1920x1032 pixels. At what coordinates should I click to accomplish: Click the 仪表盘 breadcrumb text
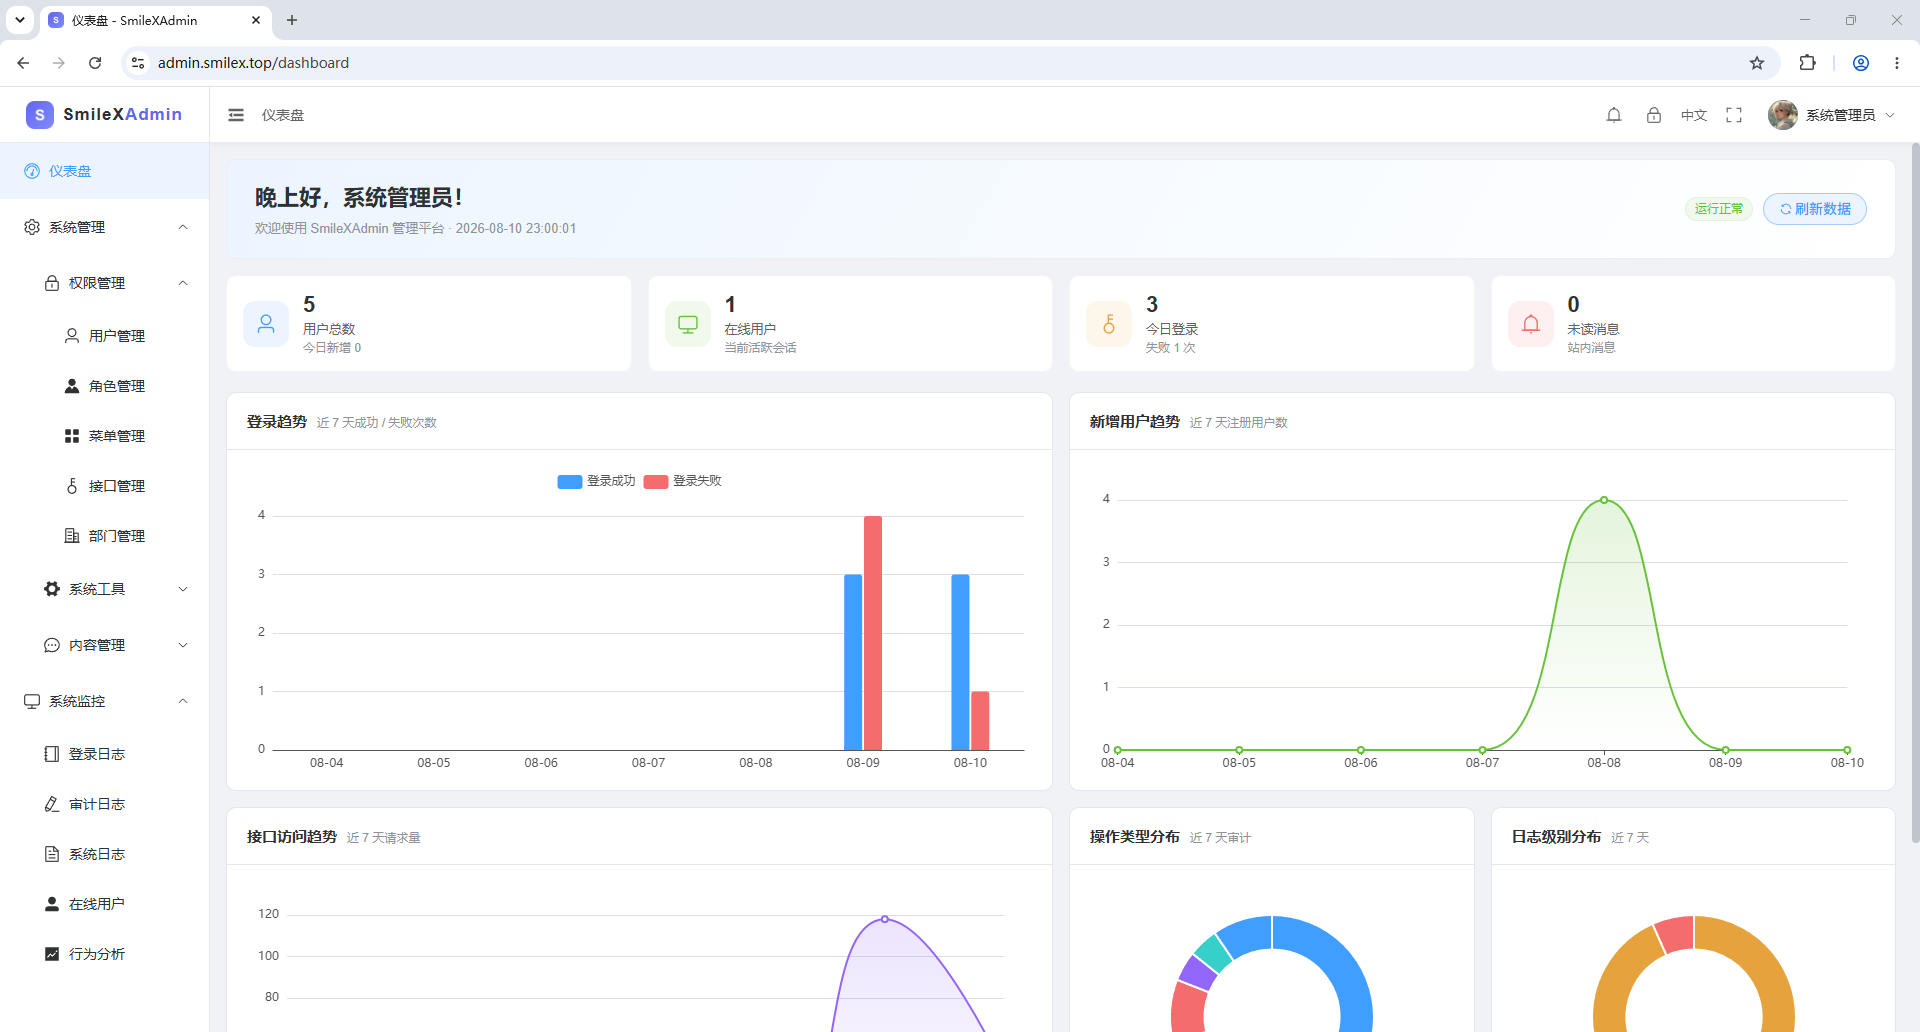pos(283,115)
